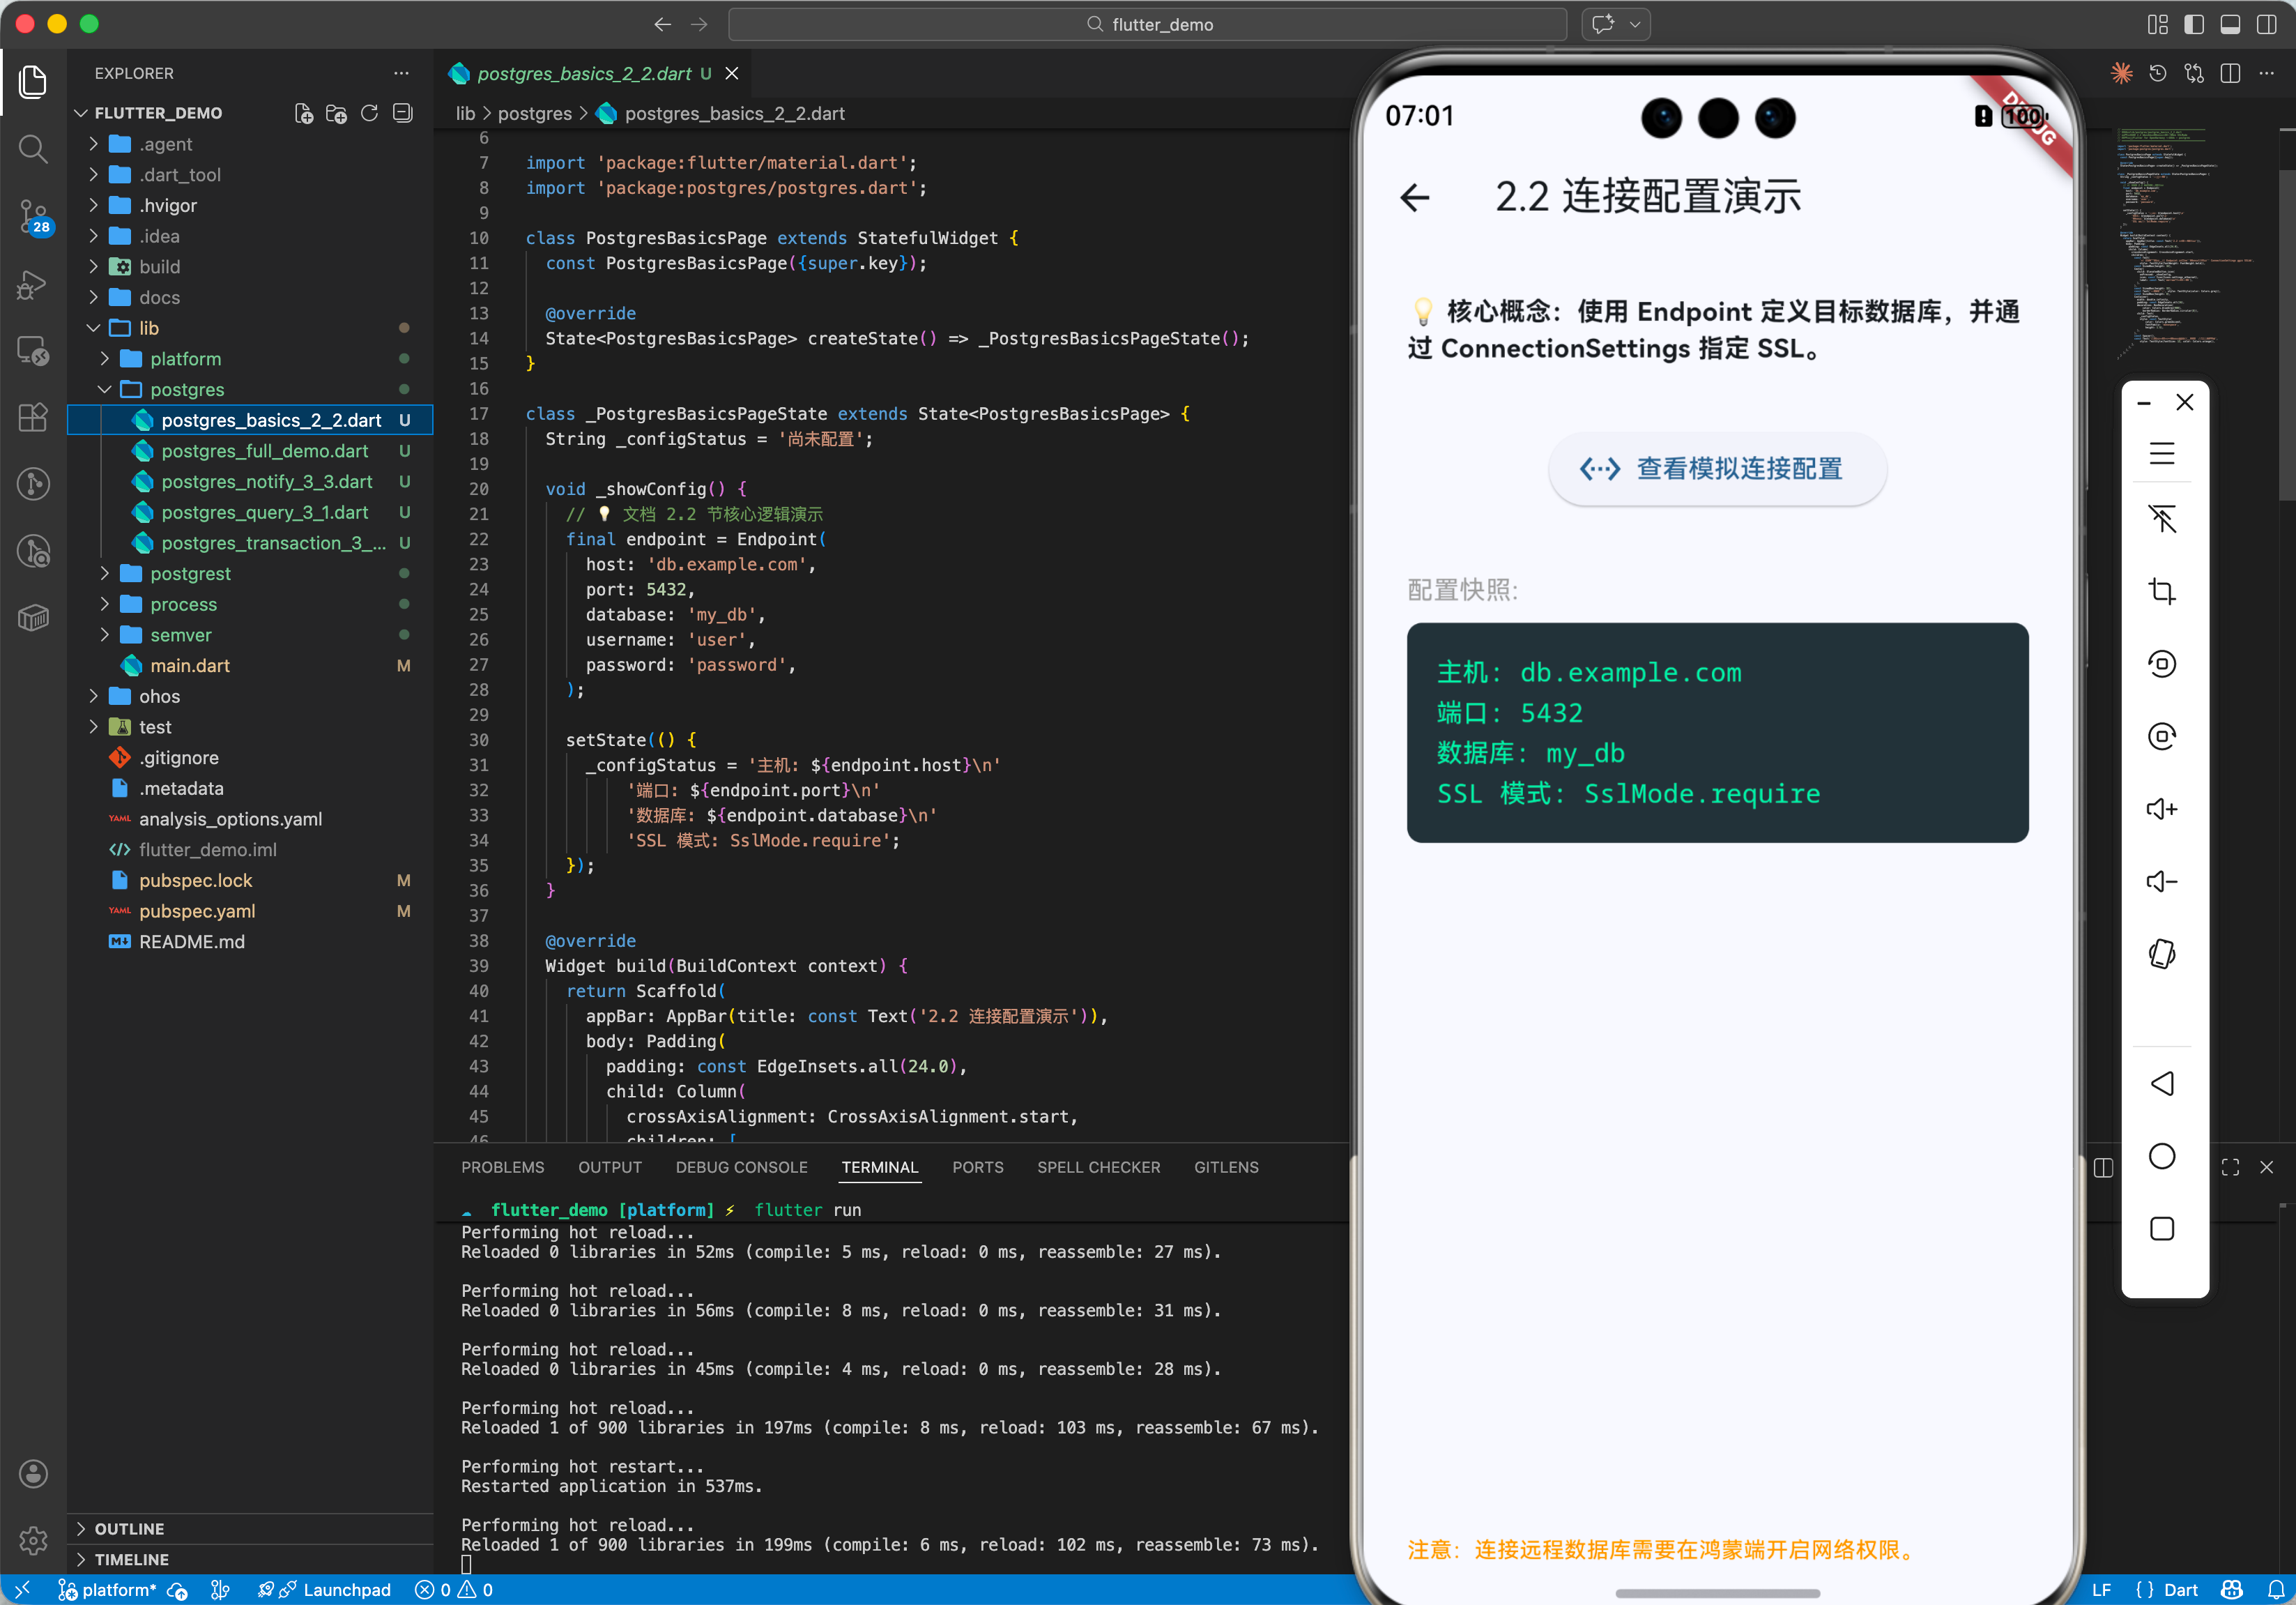Open Source Control view with 28 badge
2296x1605 pixels.
(x=33, y=216)
